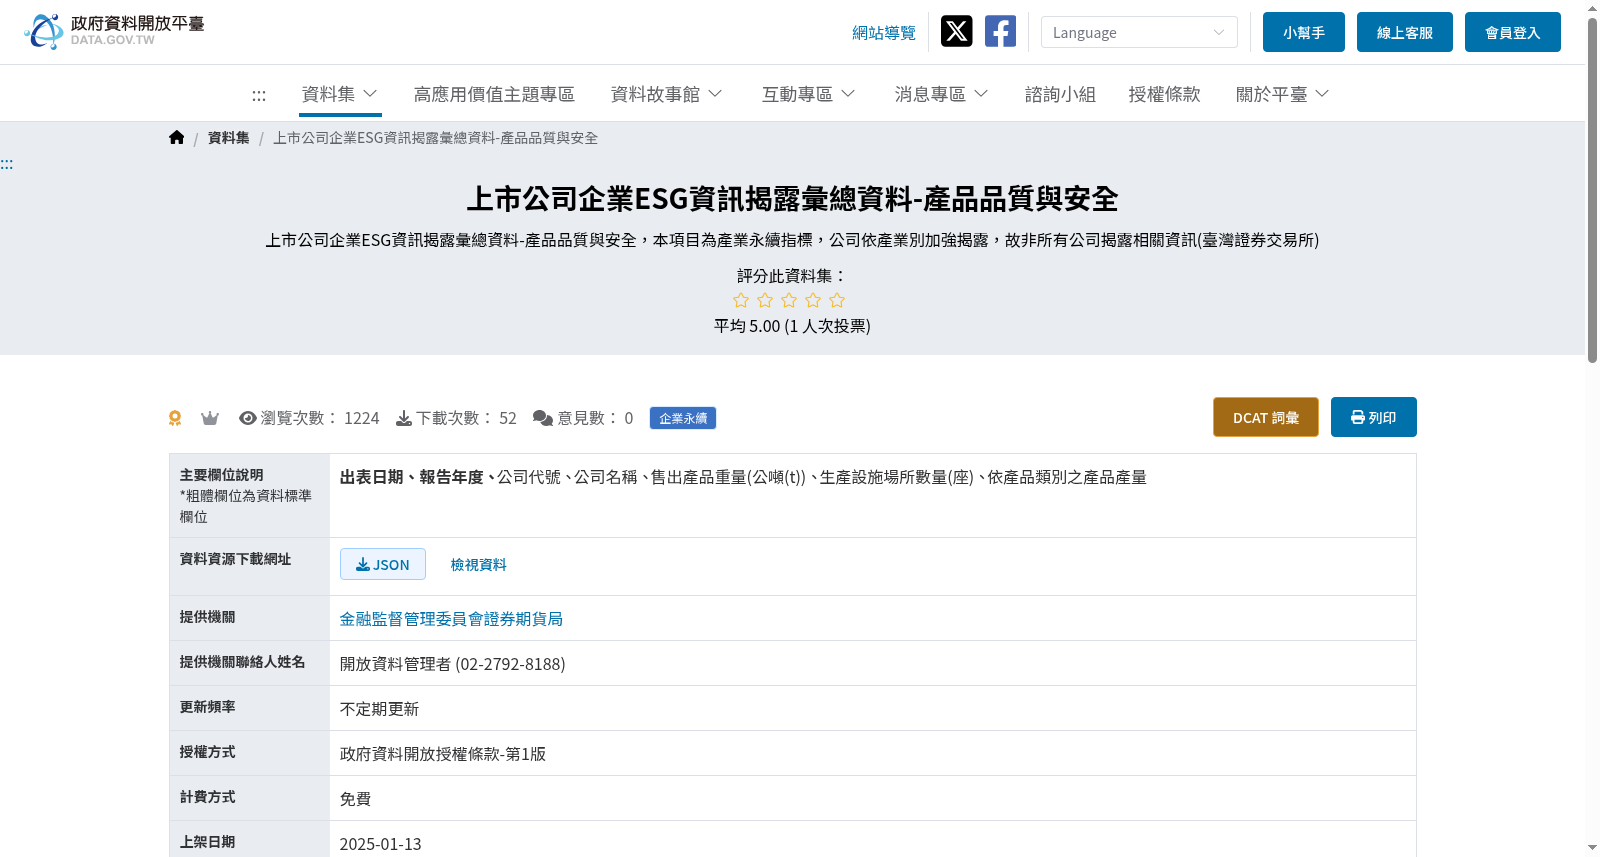Click the gold medal badge icon
This screenshot has width=1600, height=857.
click(x=175, y=418)
